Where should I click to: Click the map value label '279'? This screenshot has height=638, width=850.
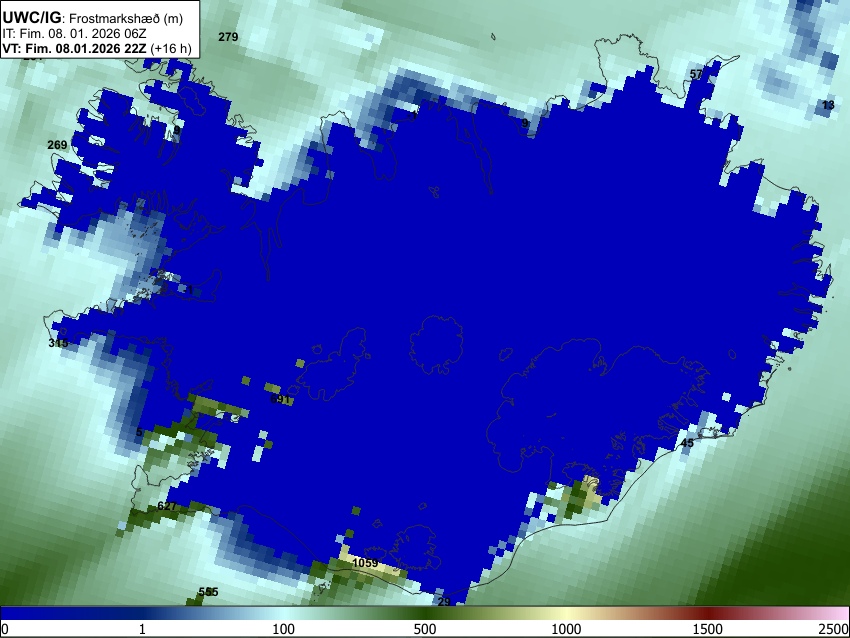(x=228, y=37)
